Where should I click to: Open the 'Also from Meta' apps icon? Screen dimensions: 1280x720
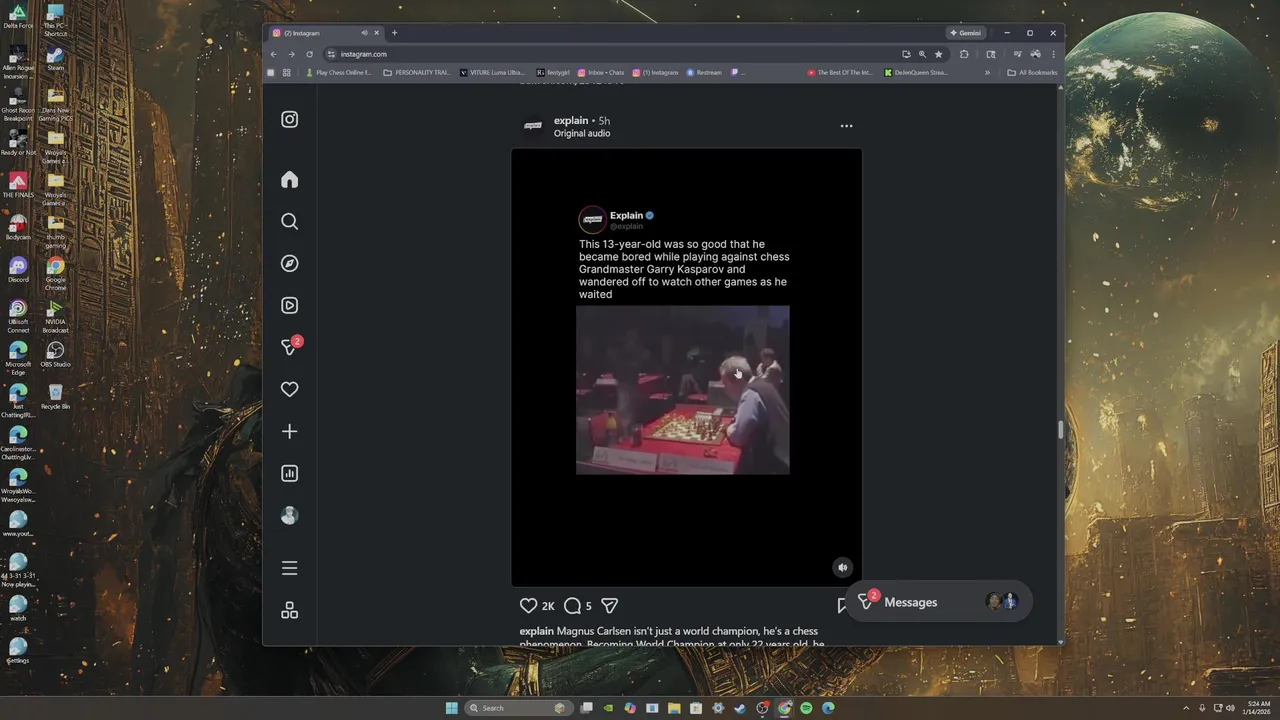[x=289, y=610]
